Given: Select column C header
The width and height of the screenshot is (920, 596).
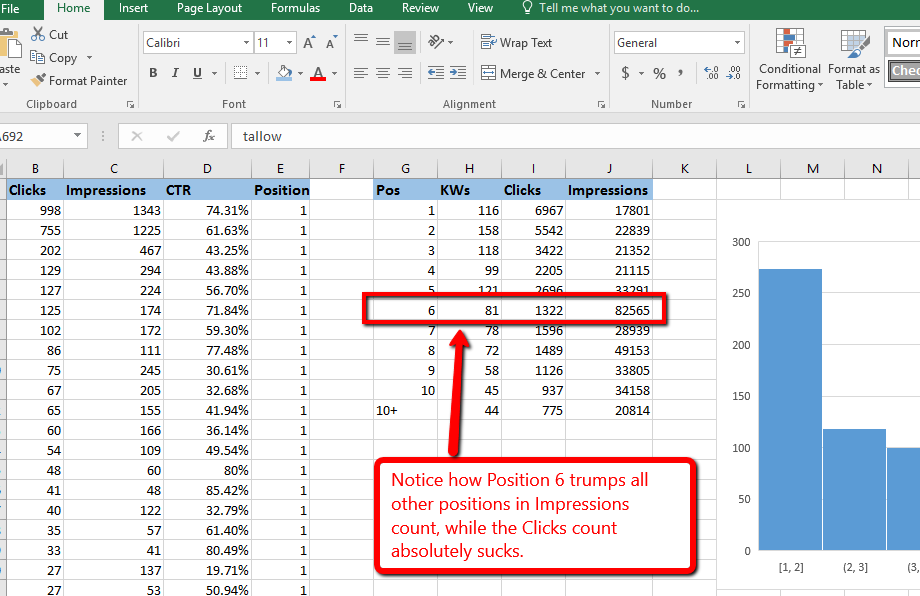Looking at the screenshot, I should coord(113,169).
